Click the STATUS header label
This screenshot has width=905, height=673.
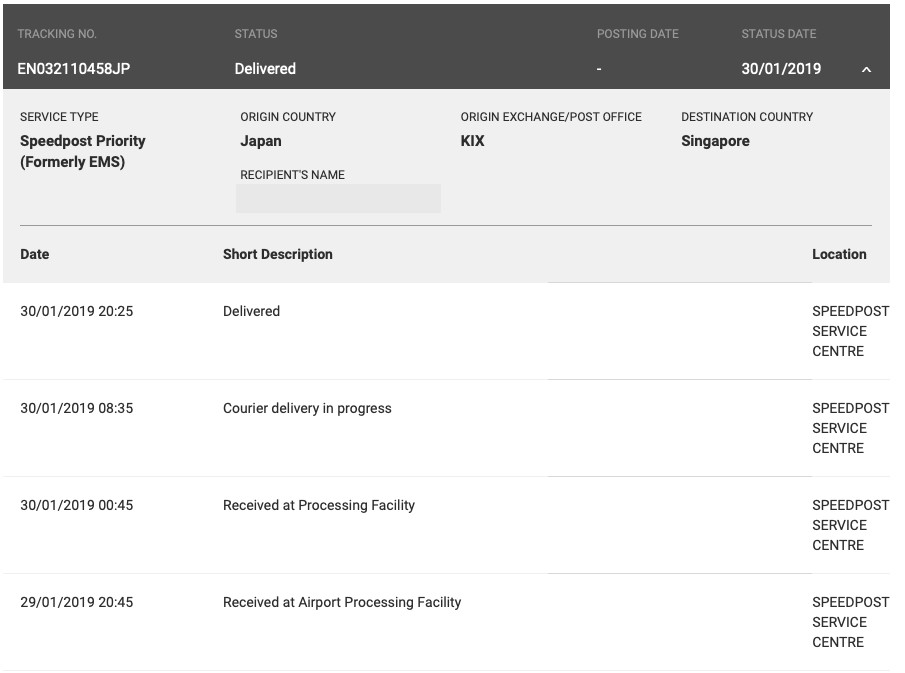256,34
